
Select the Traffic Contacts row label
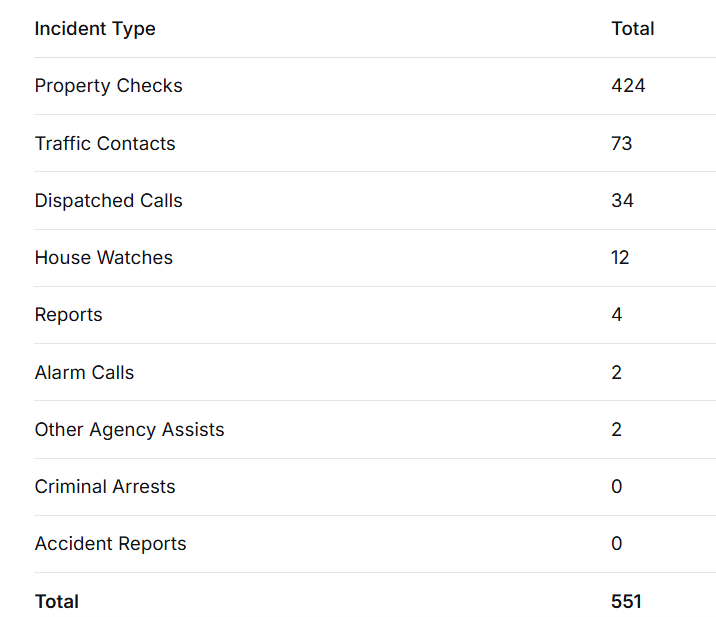105,143
